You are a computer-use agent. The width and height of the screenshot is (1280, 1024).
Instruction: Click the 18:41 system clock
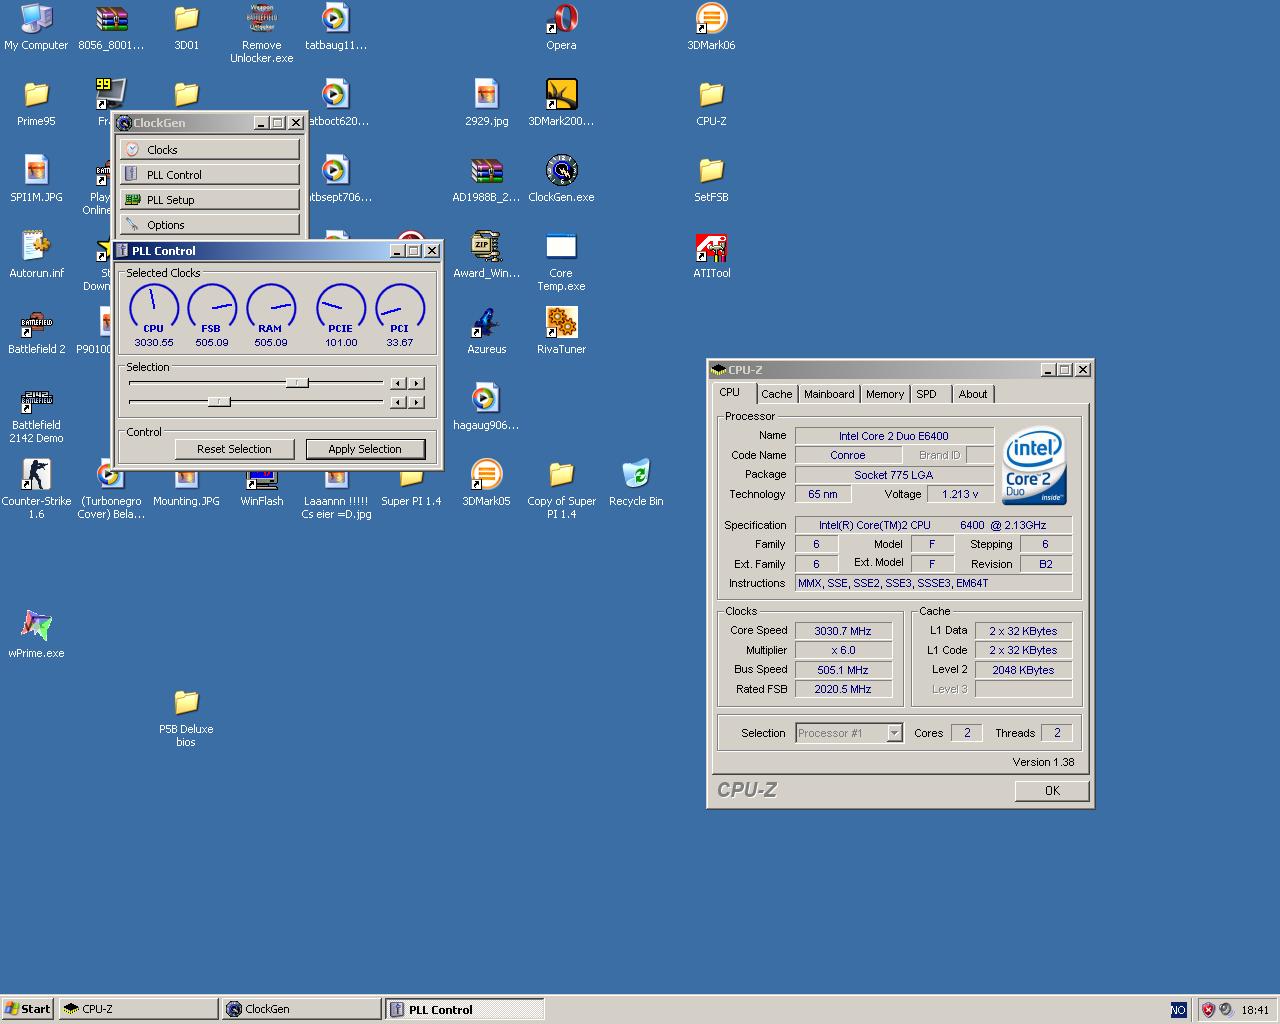click(x=1255, y=1010)
